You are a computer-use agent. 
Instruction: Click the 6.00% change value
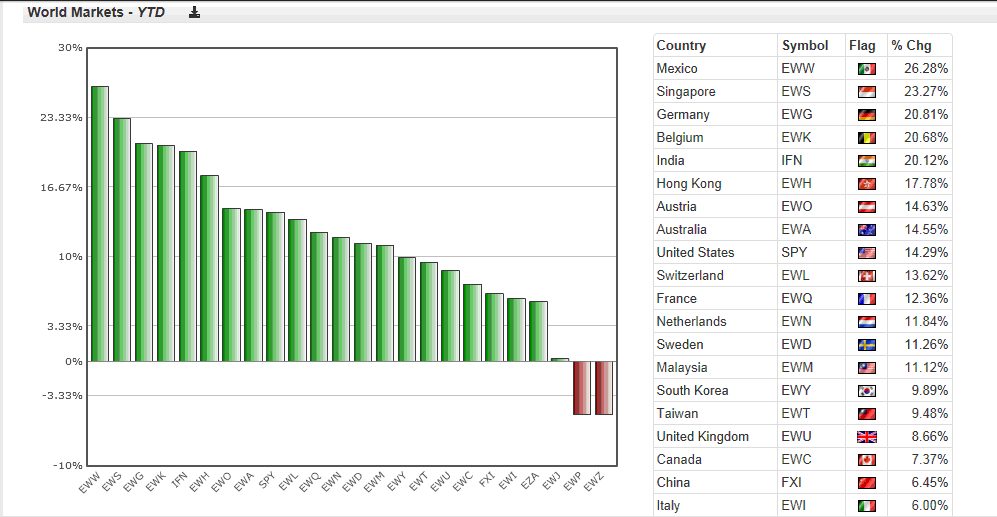[930, 506]
